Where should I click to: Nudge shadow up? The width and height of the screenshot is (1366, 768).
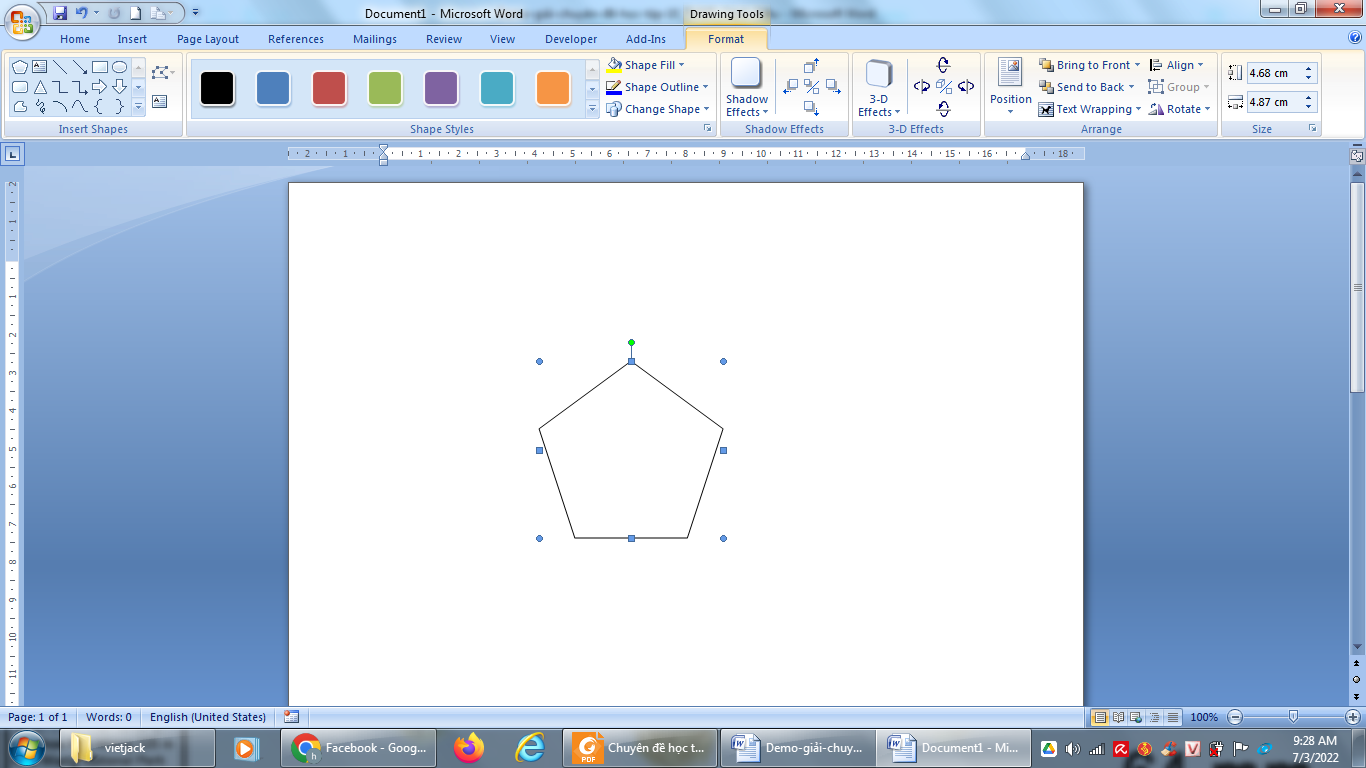tap(811, 66)
